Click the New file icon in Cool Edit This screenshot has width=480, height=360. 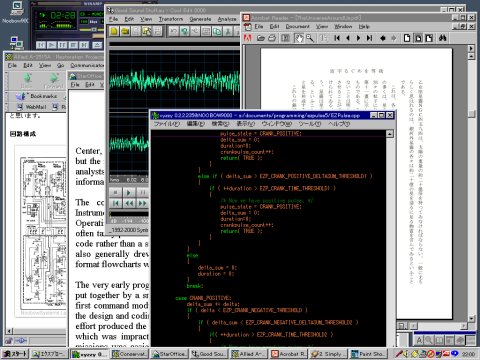[x=114, y=31]
